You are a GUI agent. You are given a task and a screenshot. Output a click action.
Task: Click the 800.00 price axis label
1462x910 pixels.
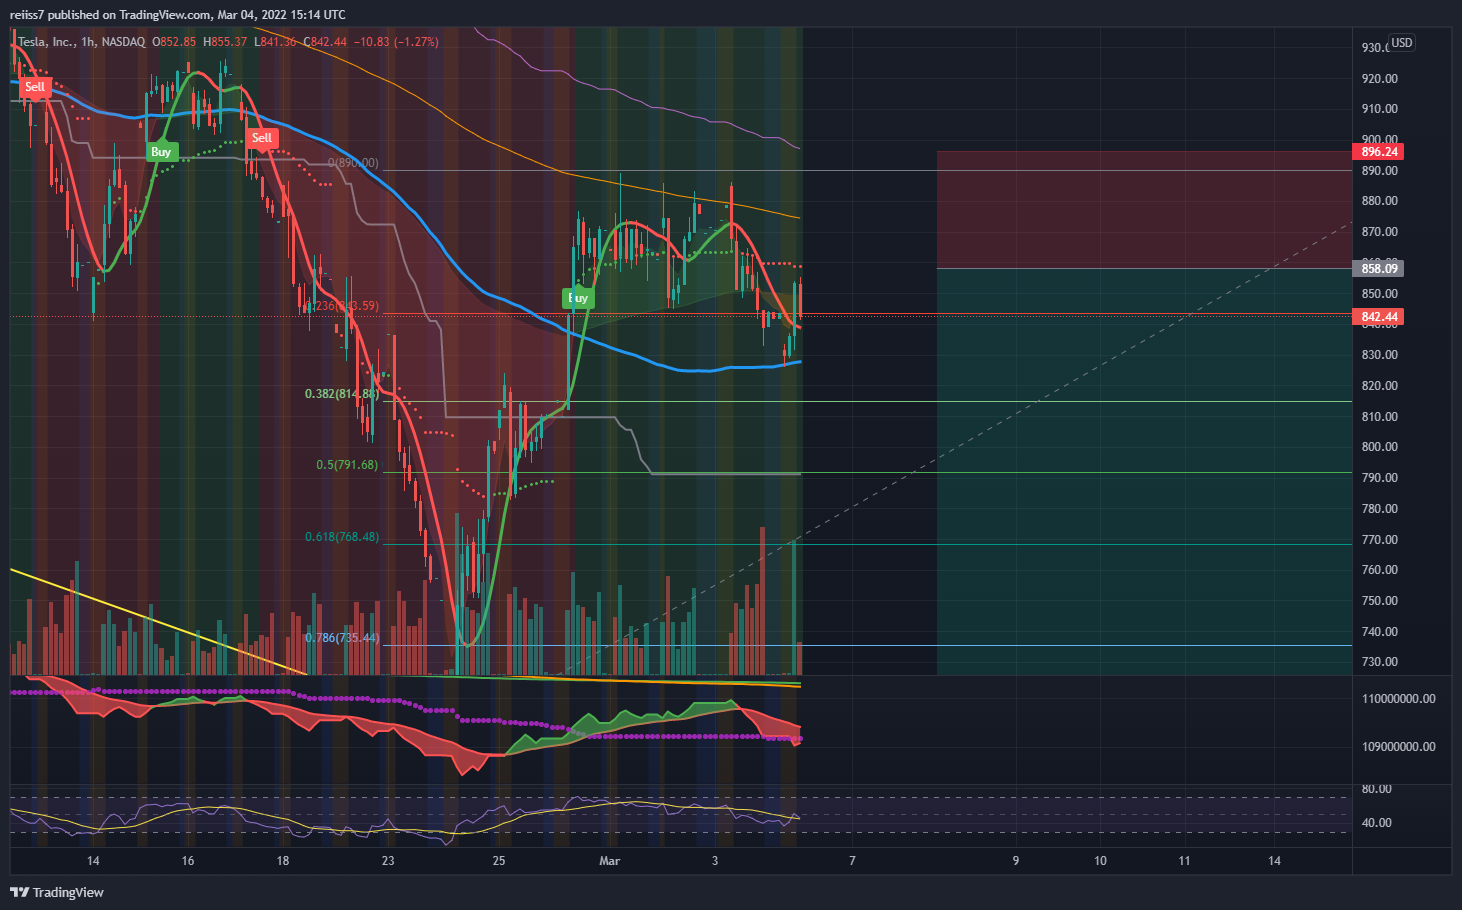click(1379, 447)
